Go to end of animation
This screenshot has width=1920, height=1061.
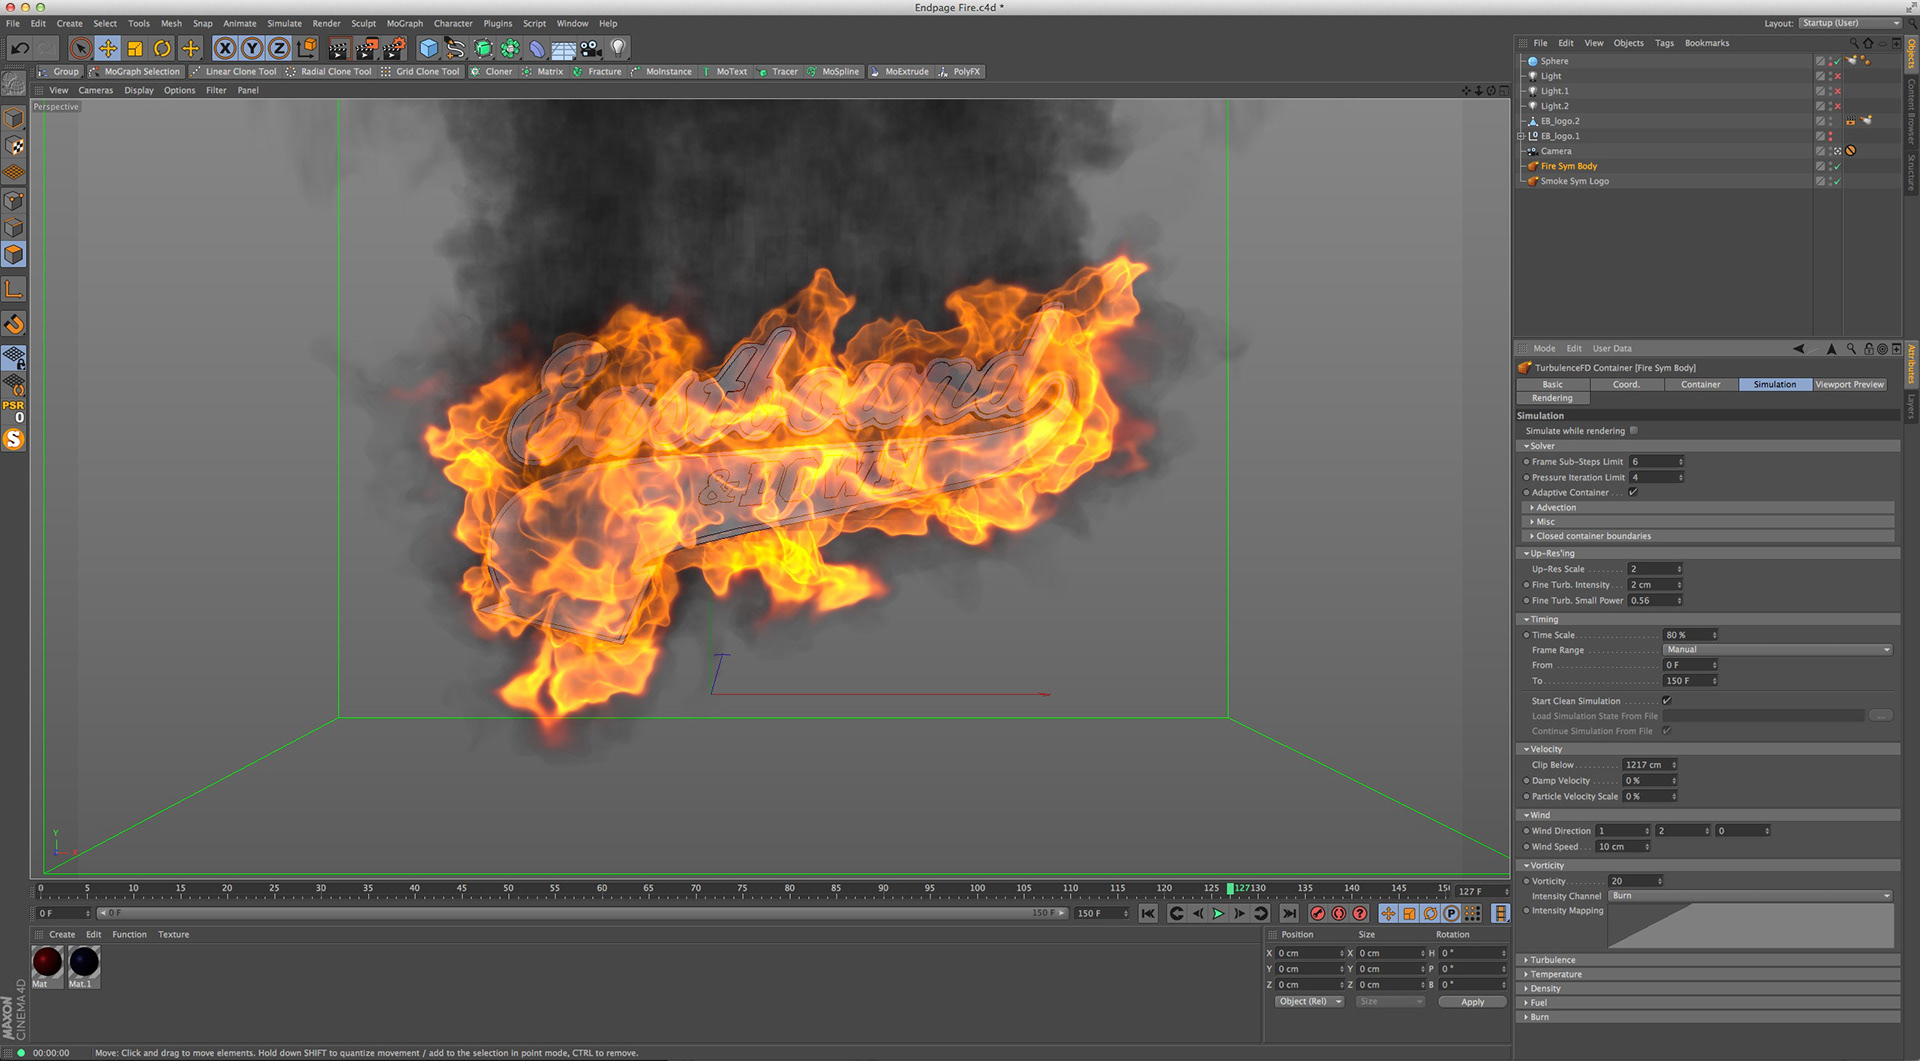pos(1290,914)
